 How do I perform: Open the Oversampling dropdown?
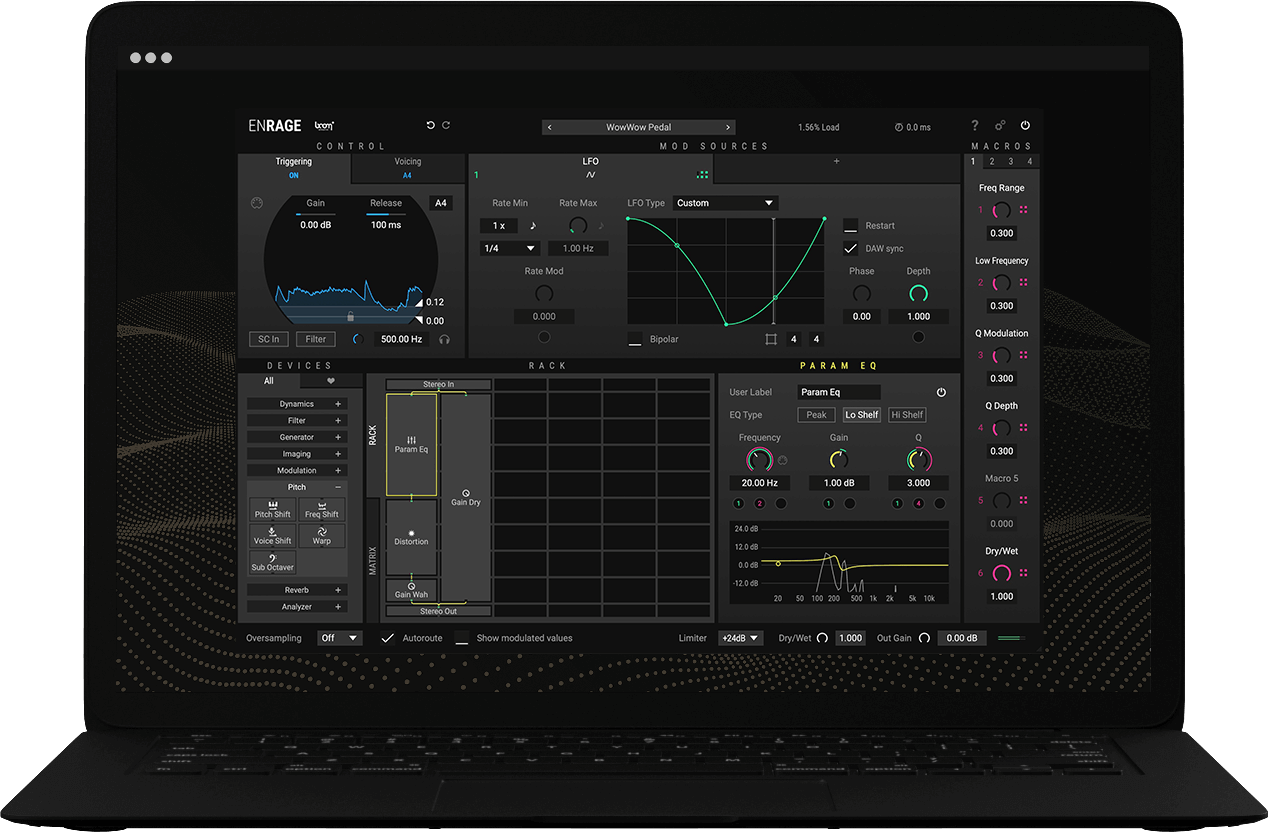[x=340, y=638]
